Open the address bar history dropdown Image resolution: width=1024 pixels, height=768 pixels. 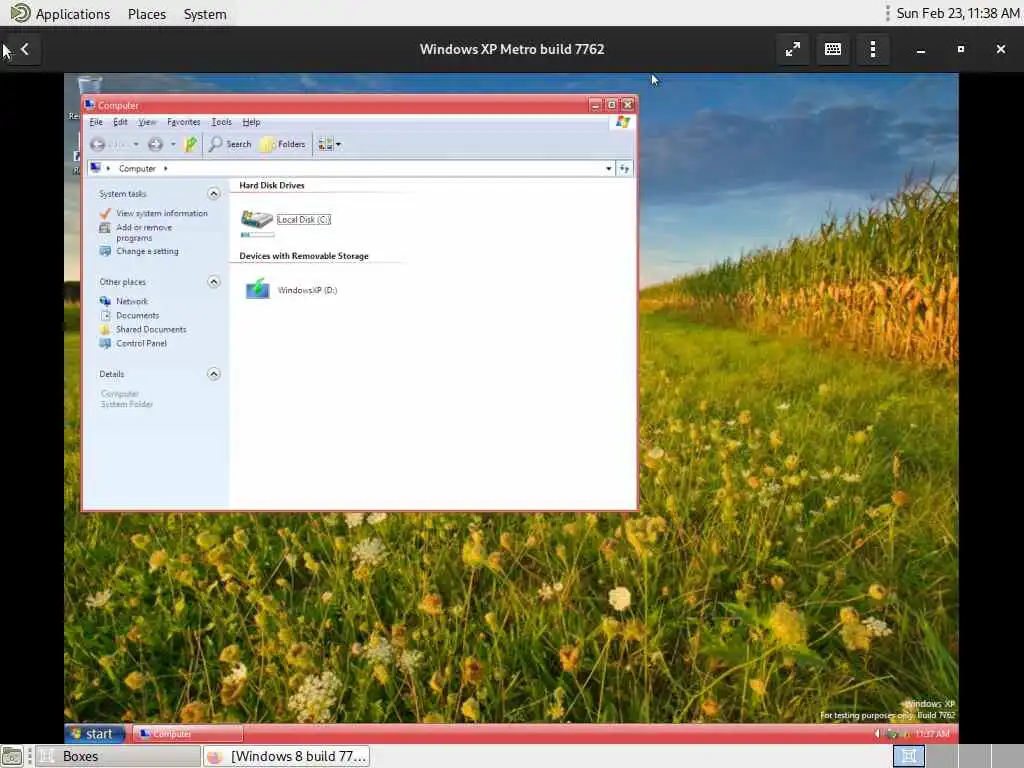[x=609, y=168]
